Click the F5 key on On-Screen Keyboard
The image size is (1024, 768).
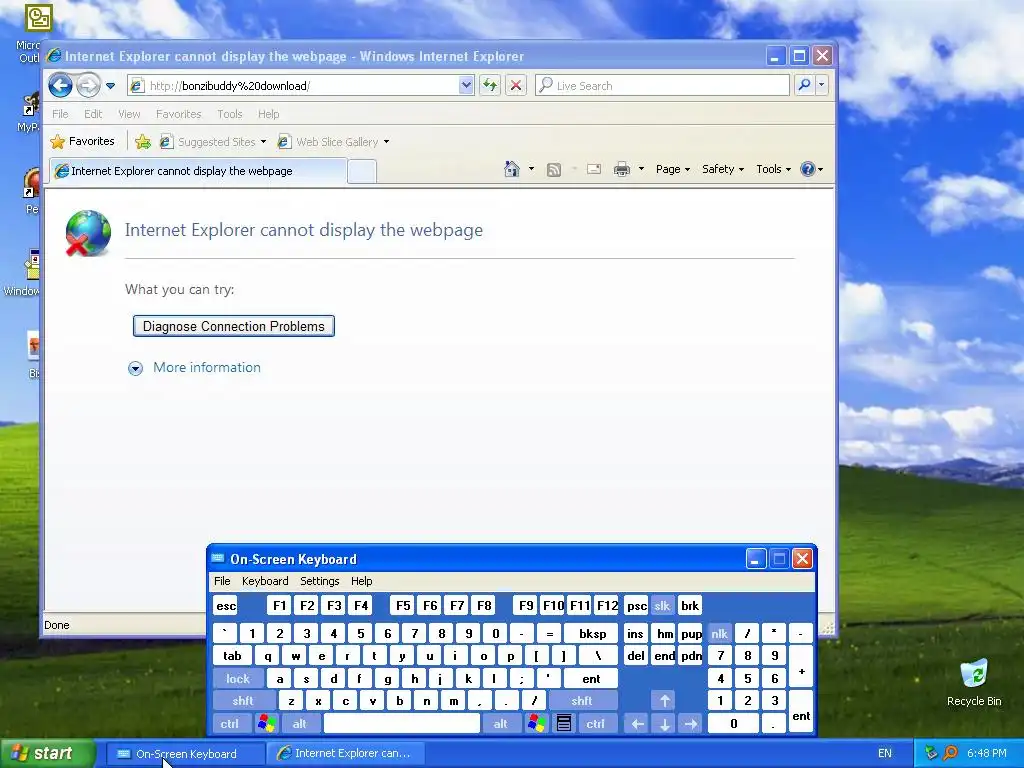(x=403, y=606)
